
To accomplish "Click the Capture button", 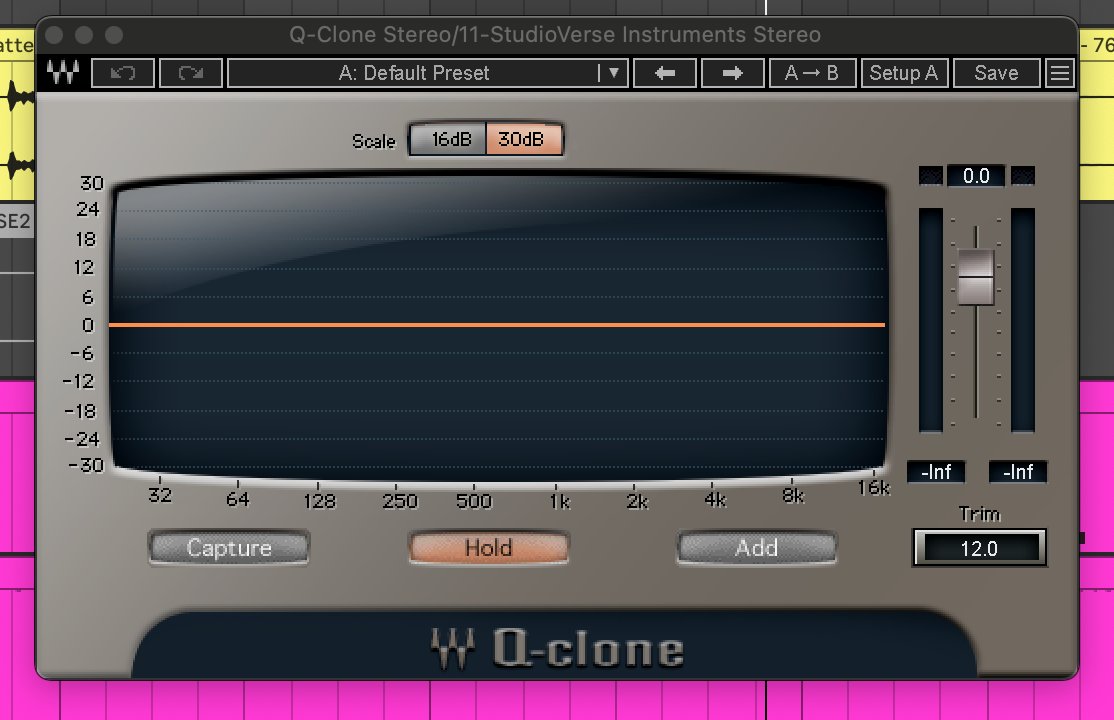I will (229, 548).
